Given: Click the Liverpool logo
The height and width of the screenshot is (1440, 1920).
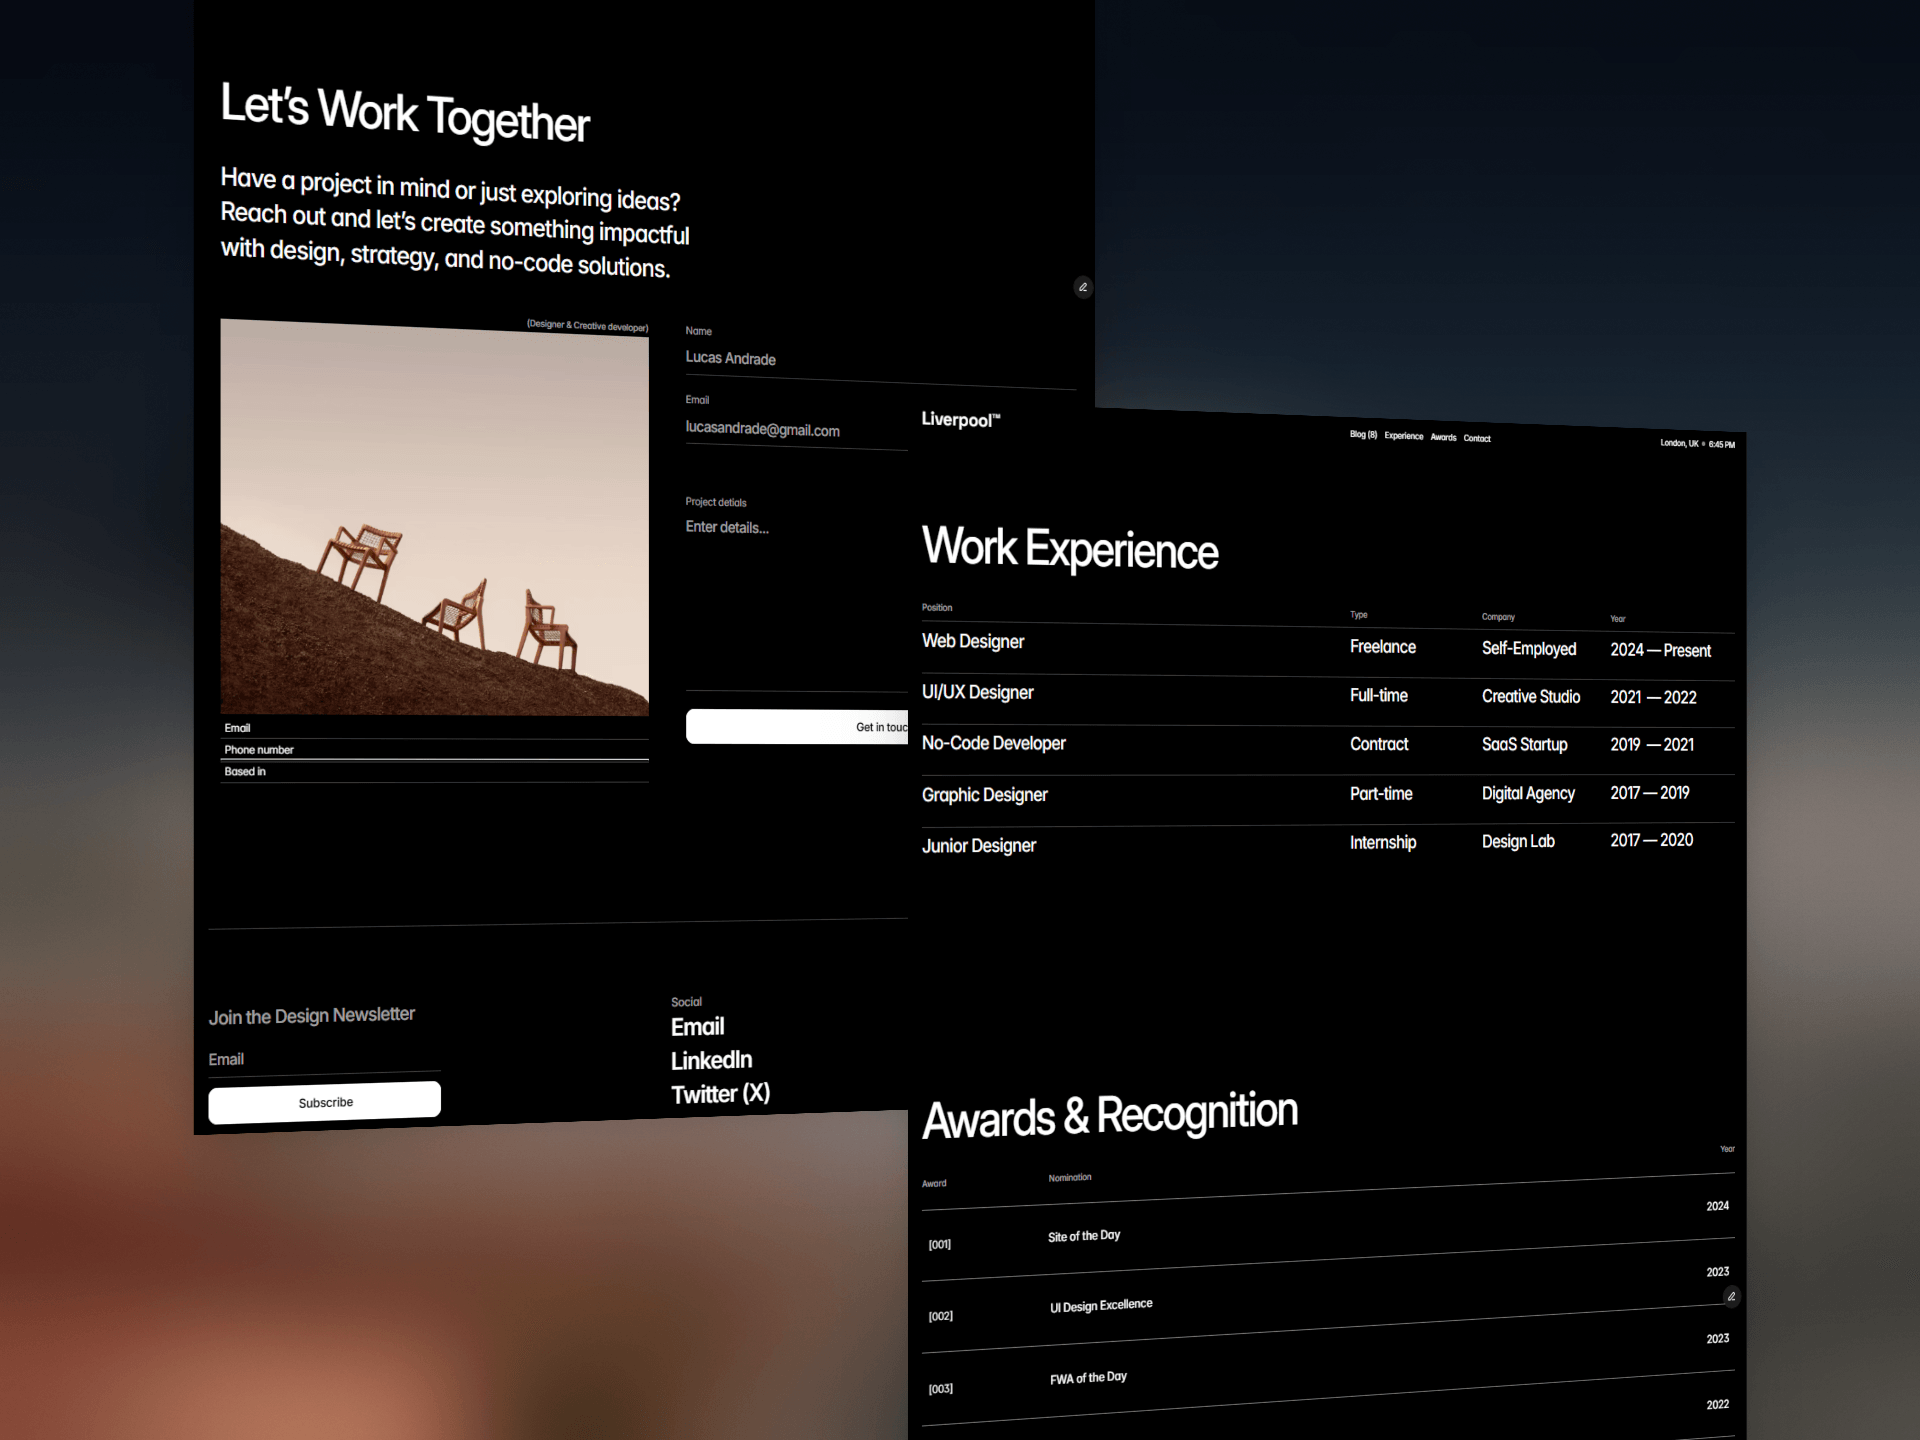Looking at the screenshot, I should click(960, 420).
